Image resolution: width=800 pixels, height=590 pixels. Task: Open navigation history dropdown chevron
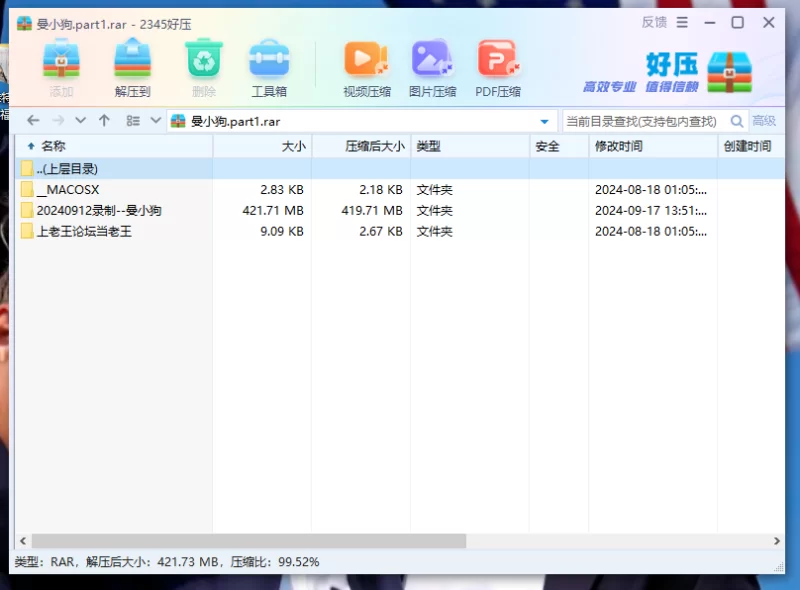pyautogui.click(x=80, y=121)
